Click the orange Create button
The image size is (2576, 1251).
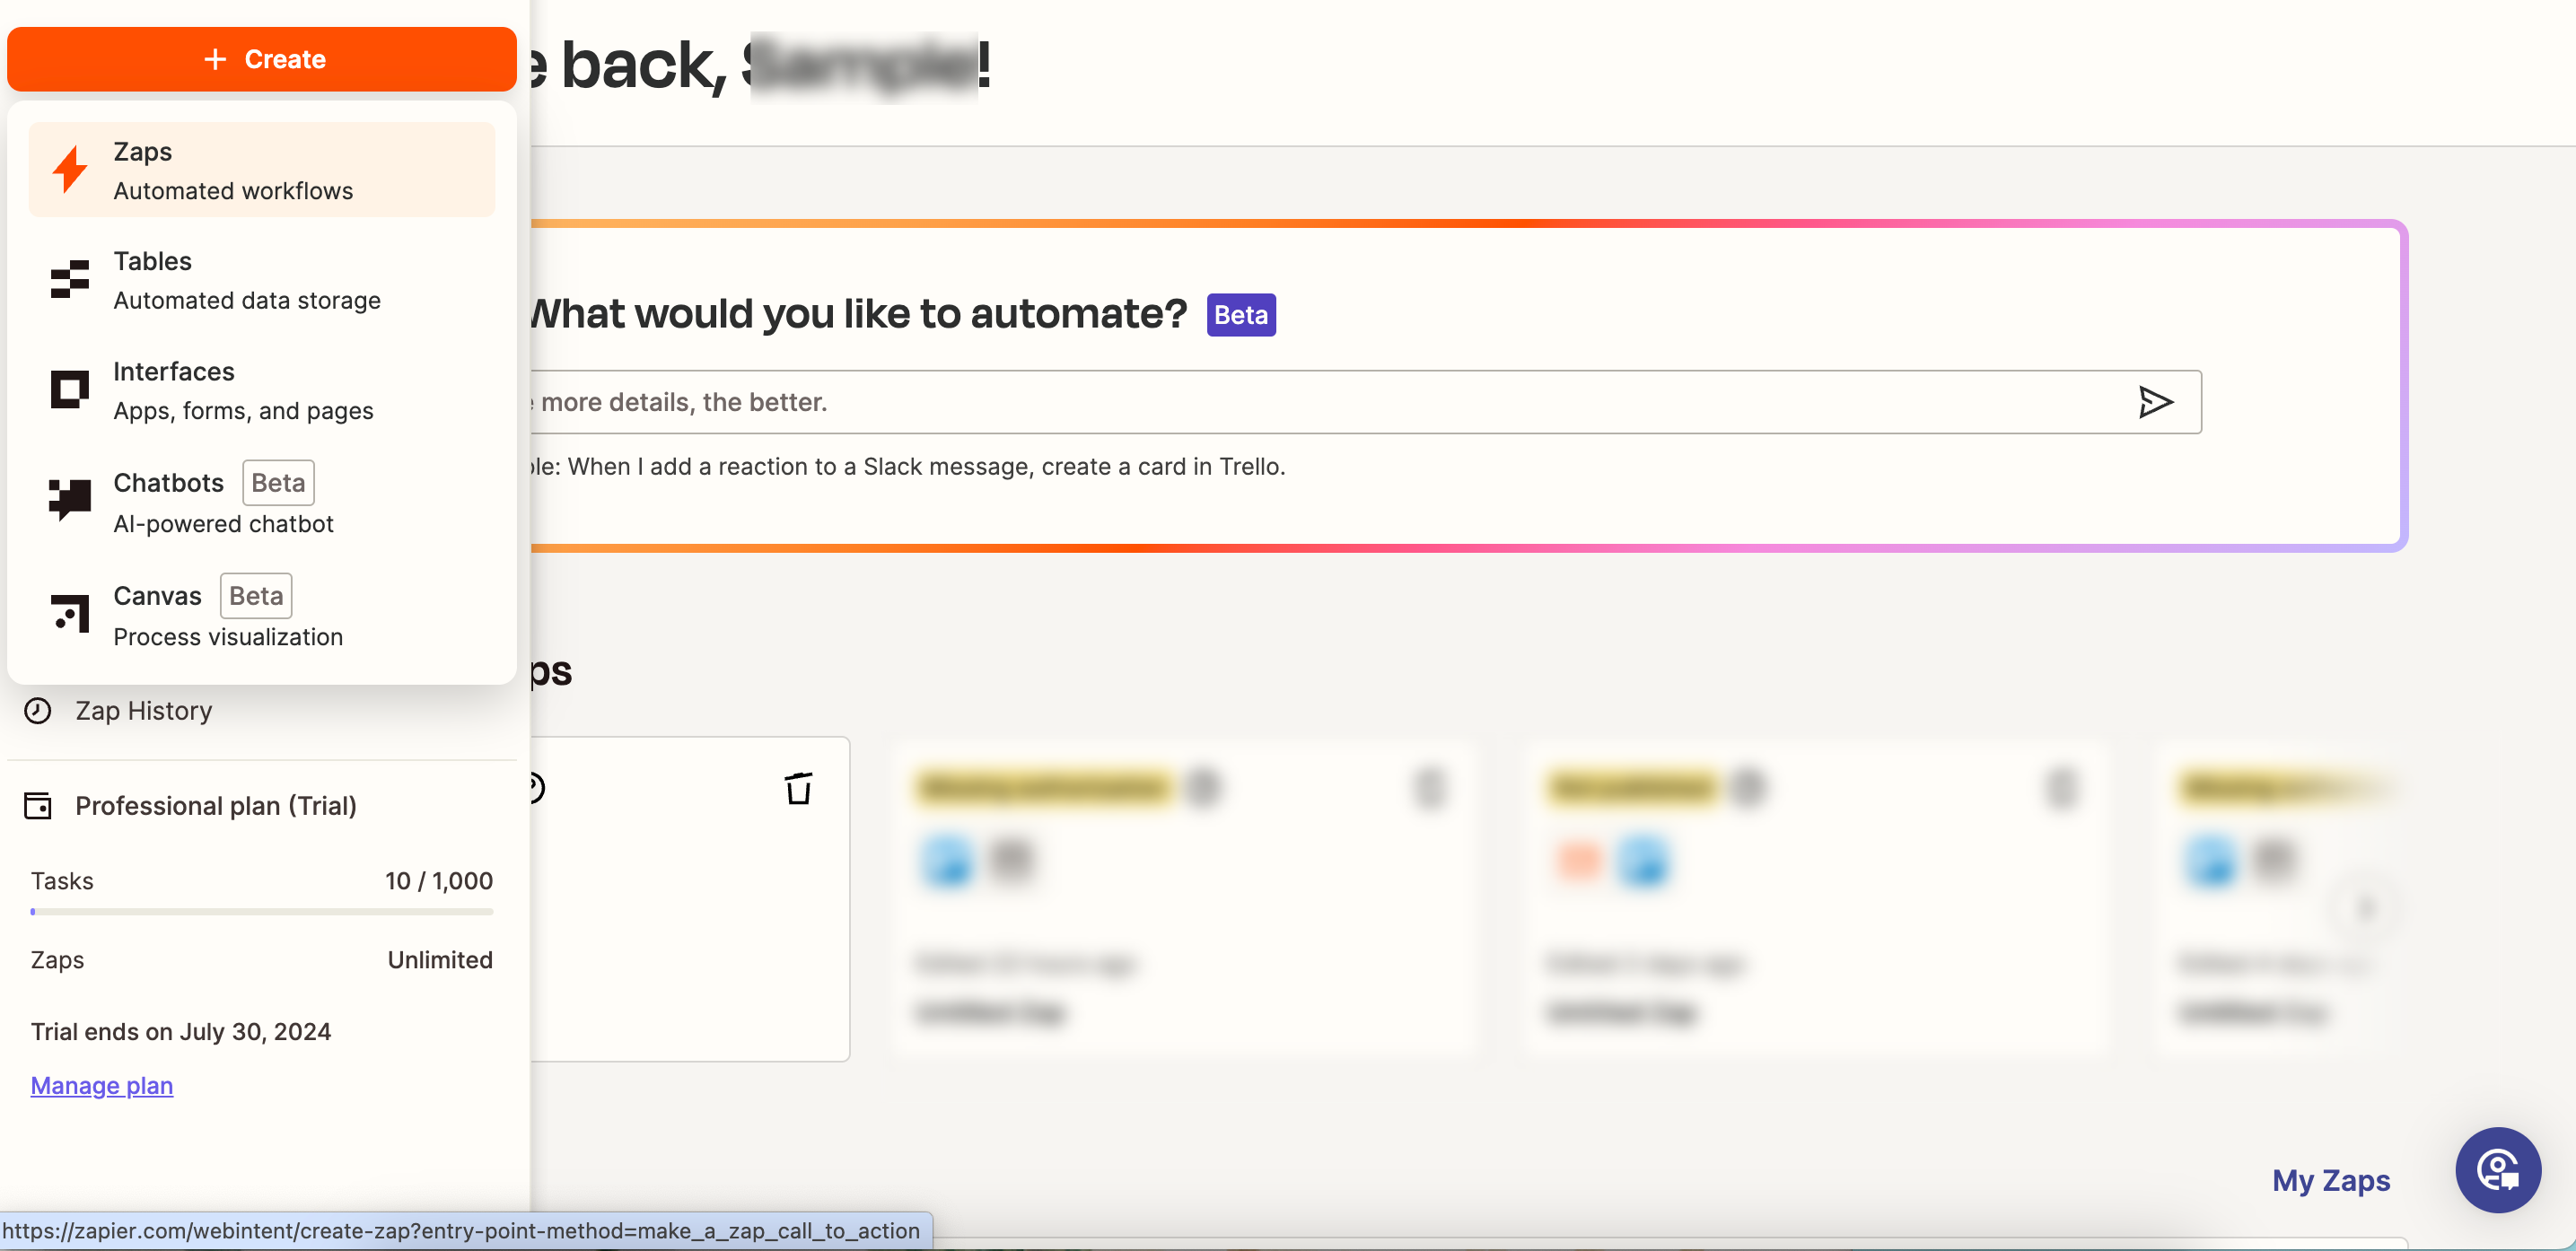(262, 59)
